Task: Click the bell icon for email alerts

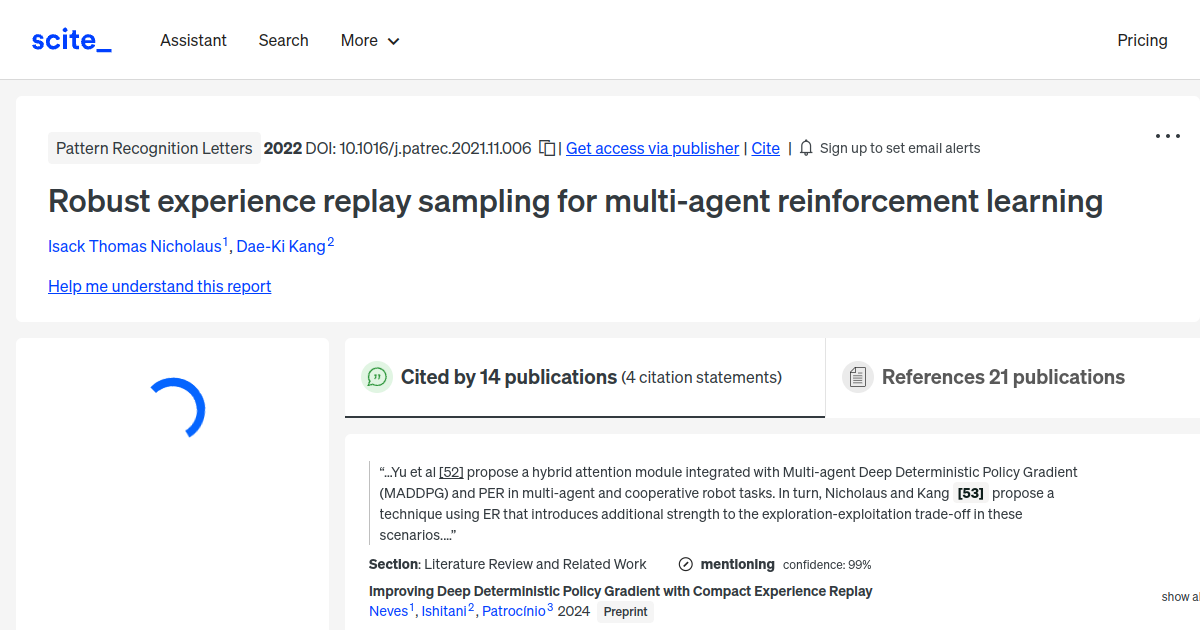Action: 805,147
